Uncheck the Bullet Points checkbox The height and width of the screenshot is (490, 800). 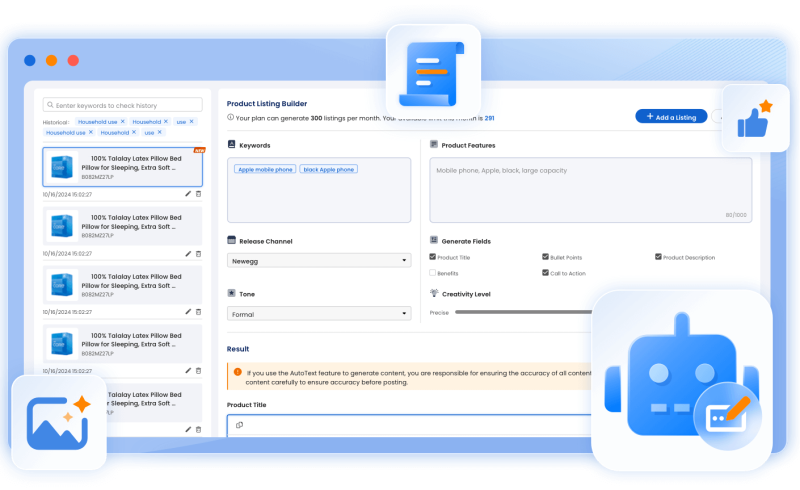tap(545, 257)
